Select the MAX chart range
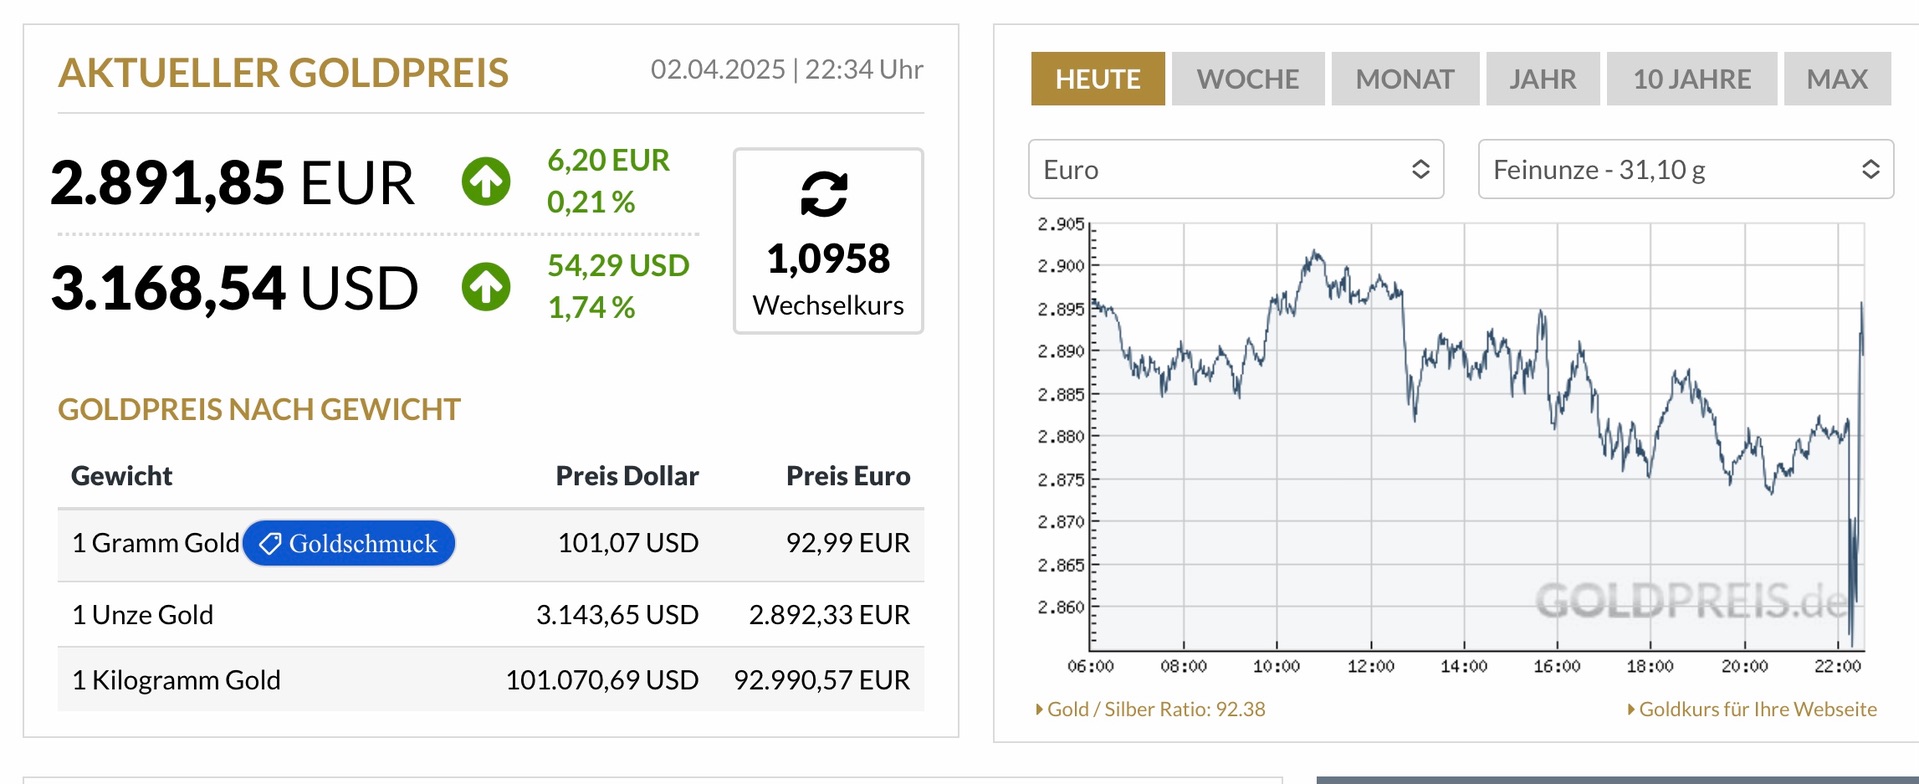This screenshot has width=1919, height=784. pyautogui.click(x=1836, y=79)
